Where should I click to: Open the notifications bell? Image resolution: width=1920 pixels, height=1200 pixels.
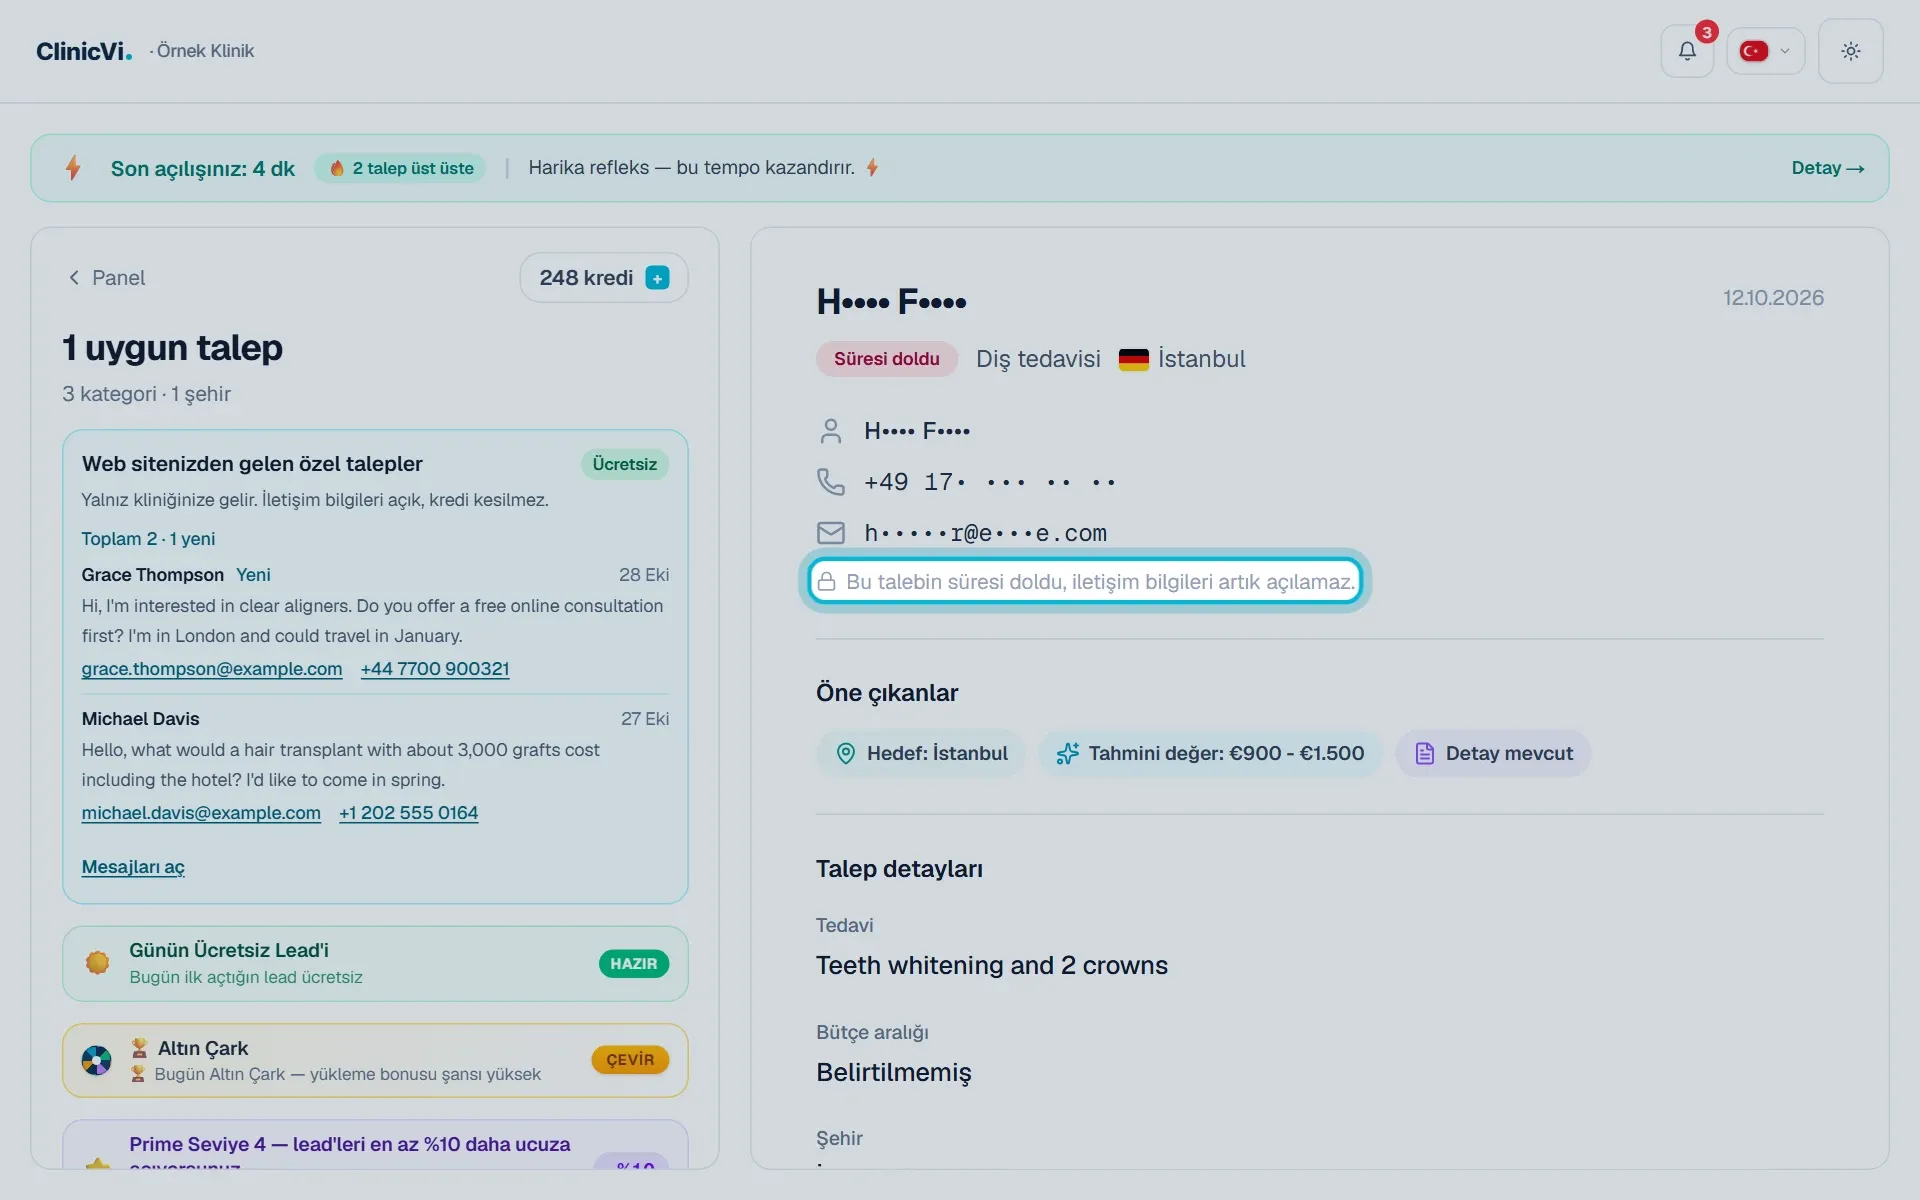click(x=1687, y=51)
